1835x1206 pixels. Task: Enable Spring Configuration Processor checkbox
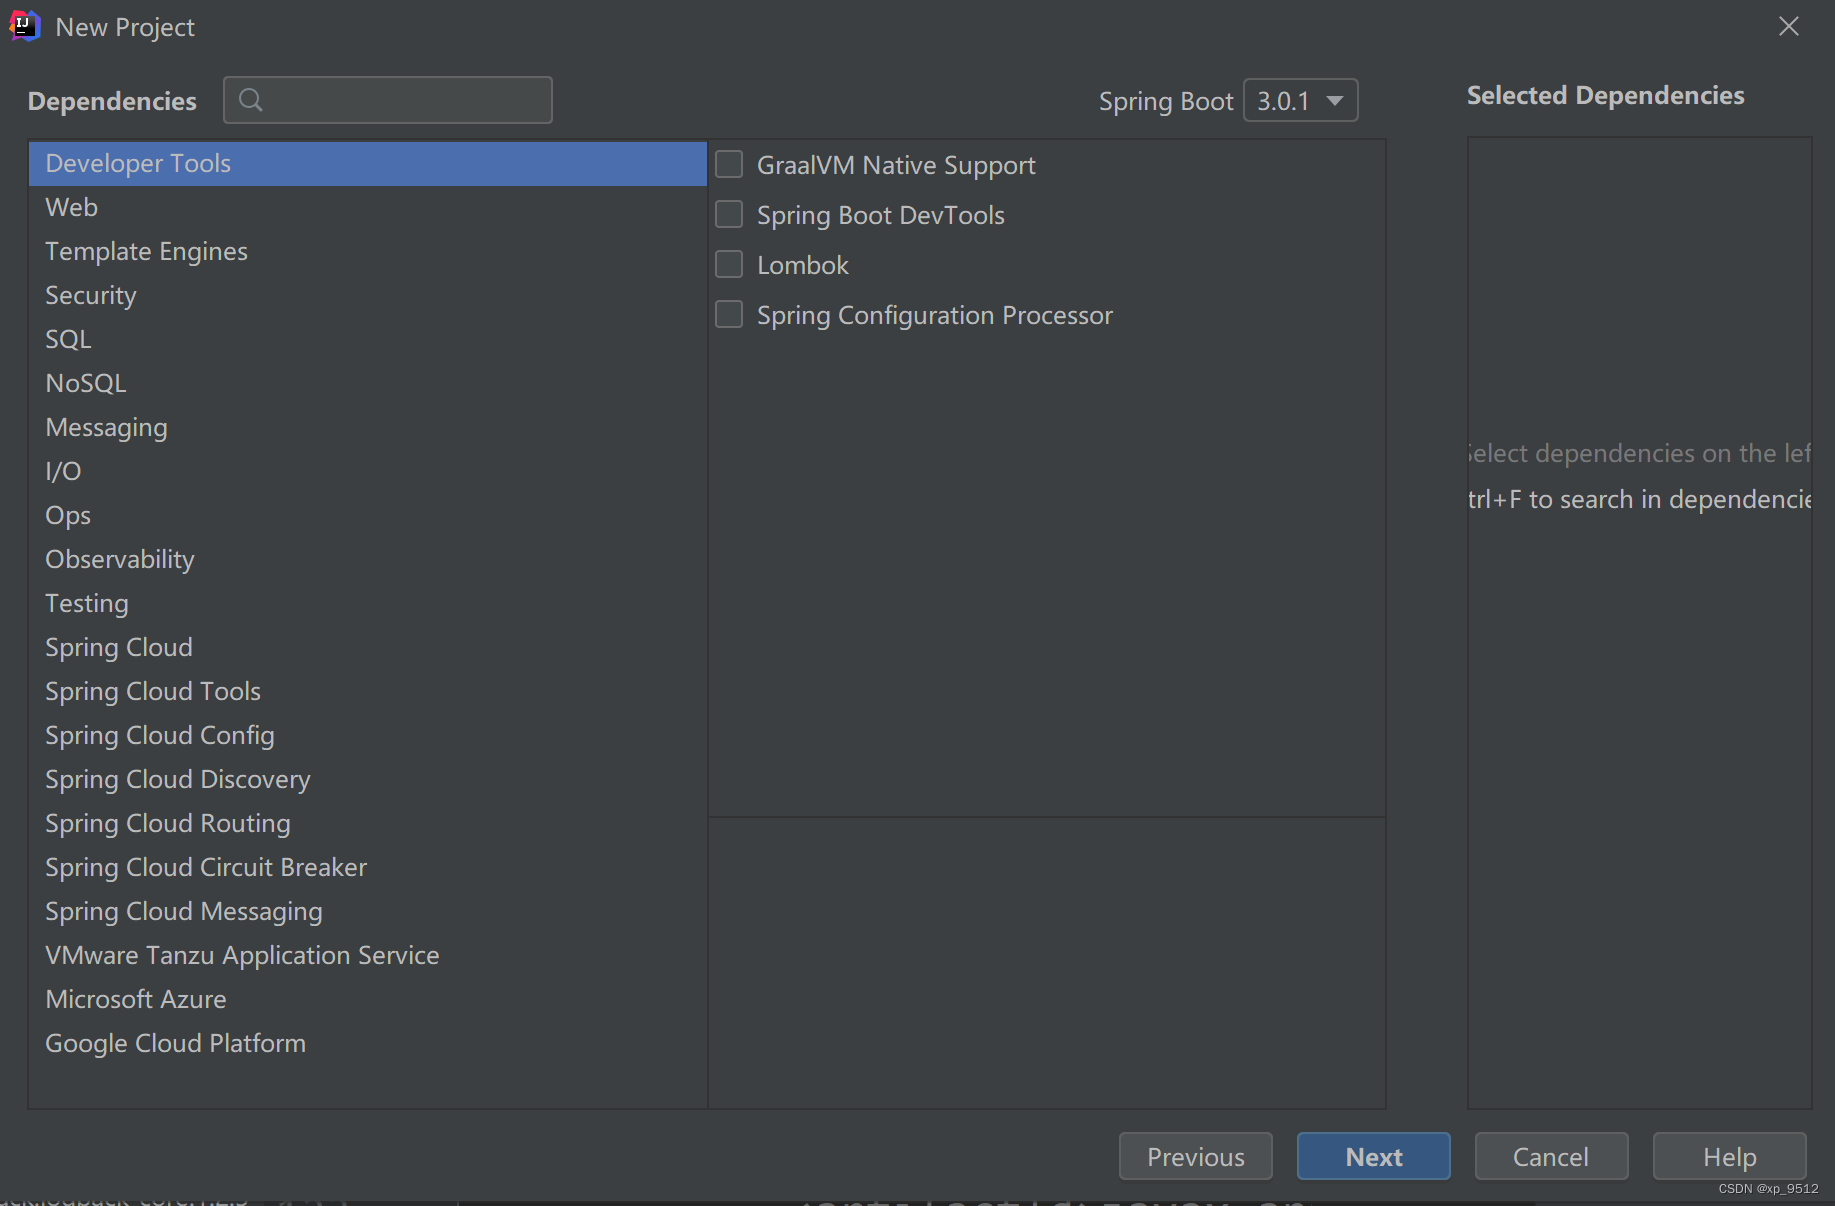point(729,314)
